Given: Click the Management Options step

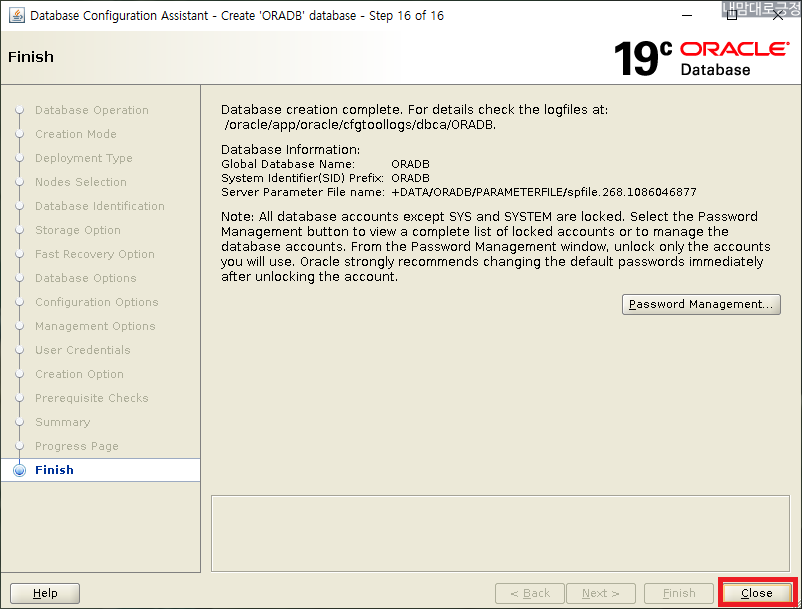Looking at the screenshot, I should [x=95, y=326].
